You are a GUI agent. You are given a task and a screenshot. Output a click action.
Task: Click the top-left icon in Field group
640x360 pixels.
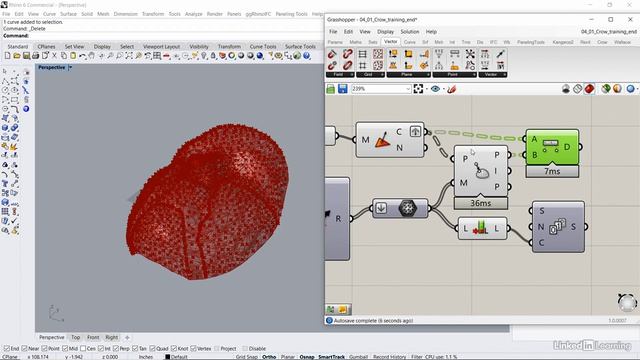332,53
